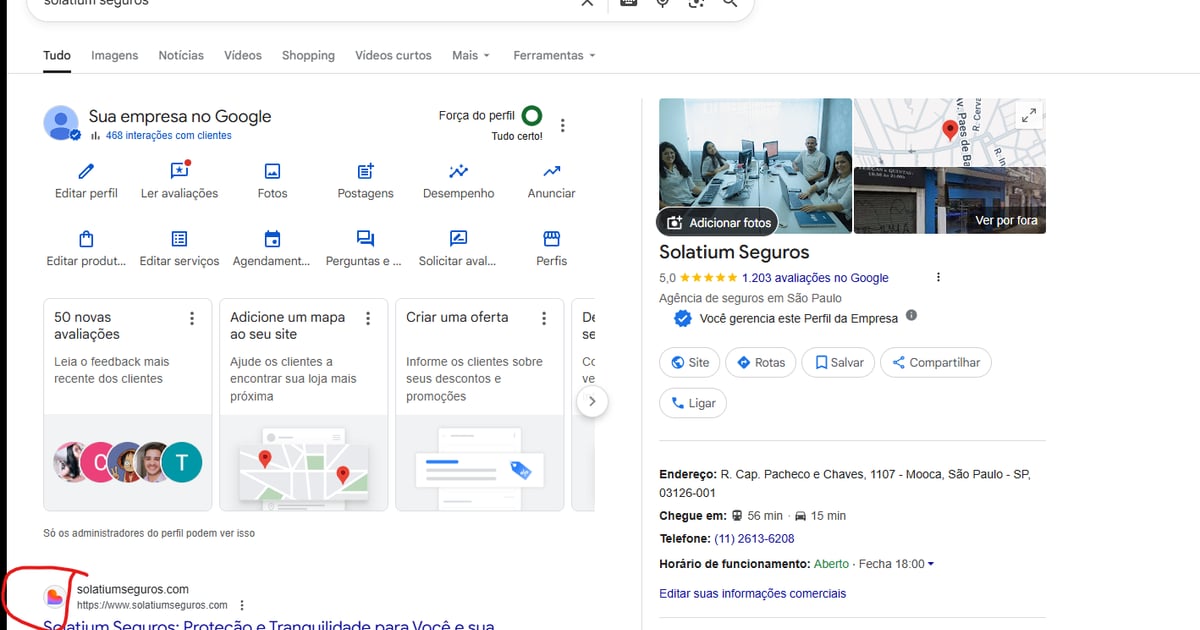The image size is (1200, 630).
Task: Open Desempenho chart icon
Action: click(458, 171)
